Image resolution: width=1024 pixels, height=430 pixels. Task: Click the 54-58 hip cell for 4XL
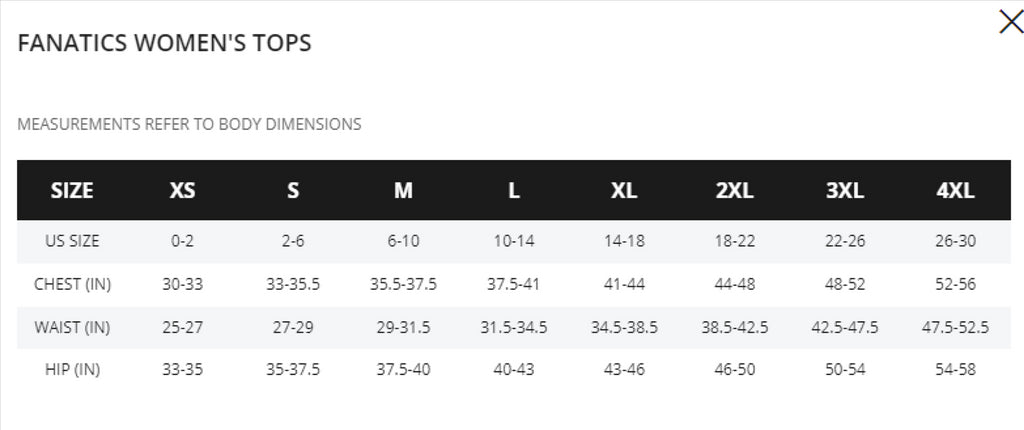(x=955, y=369)
